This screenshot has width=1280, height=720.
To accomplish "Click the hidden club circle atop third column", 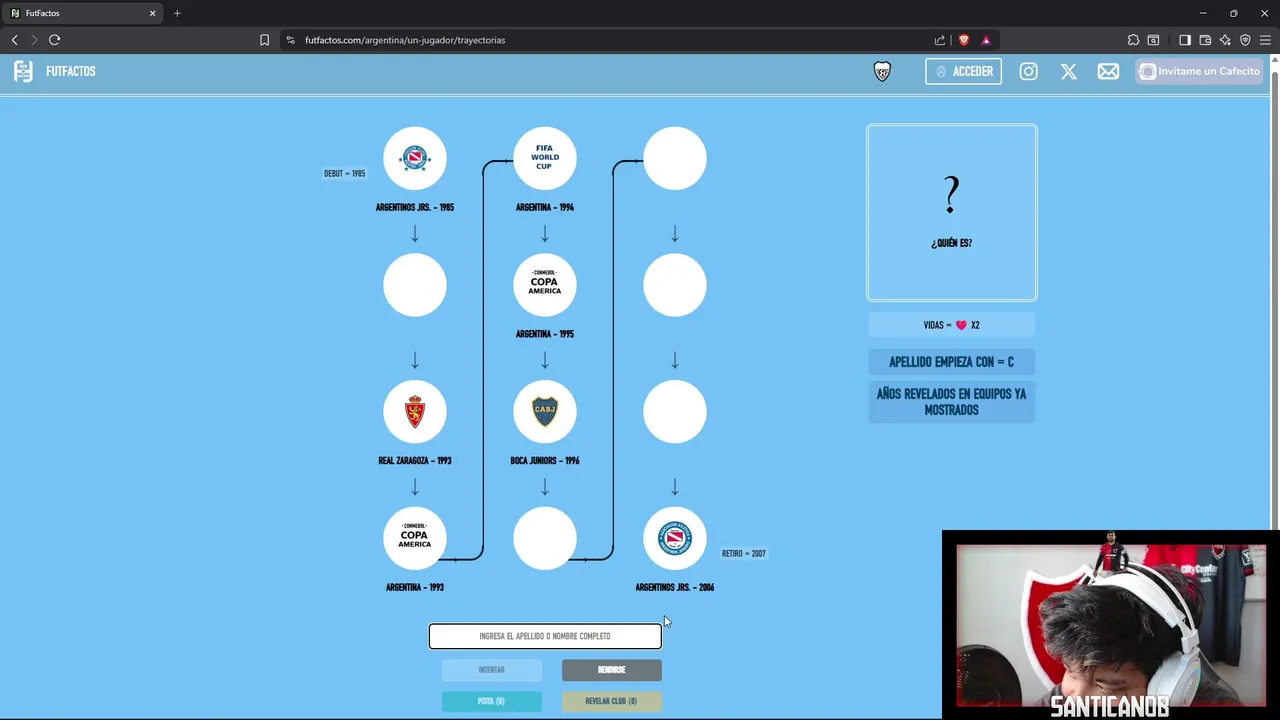I will tap(675, 158).
